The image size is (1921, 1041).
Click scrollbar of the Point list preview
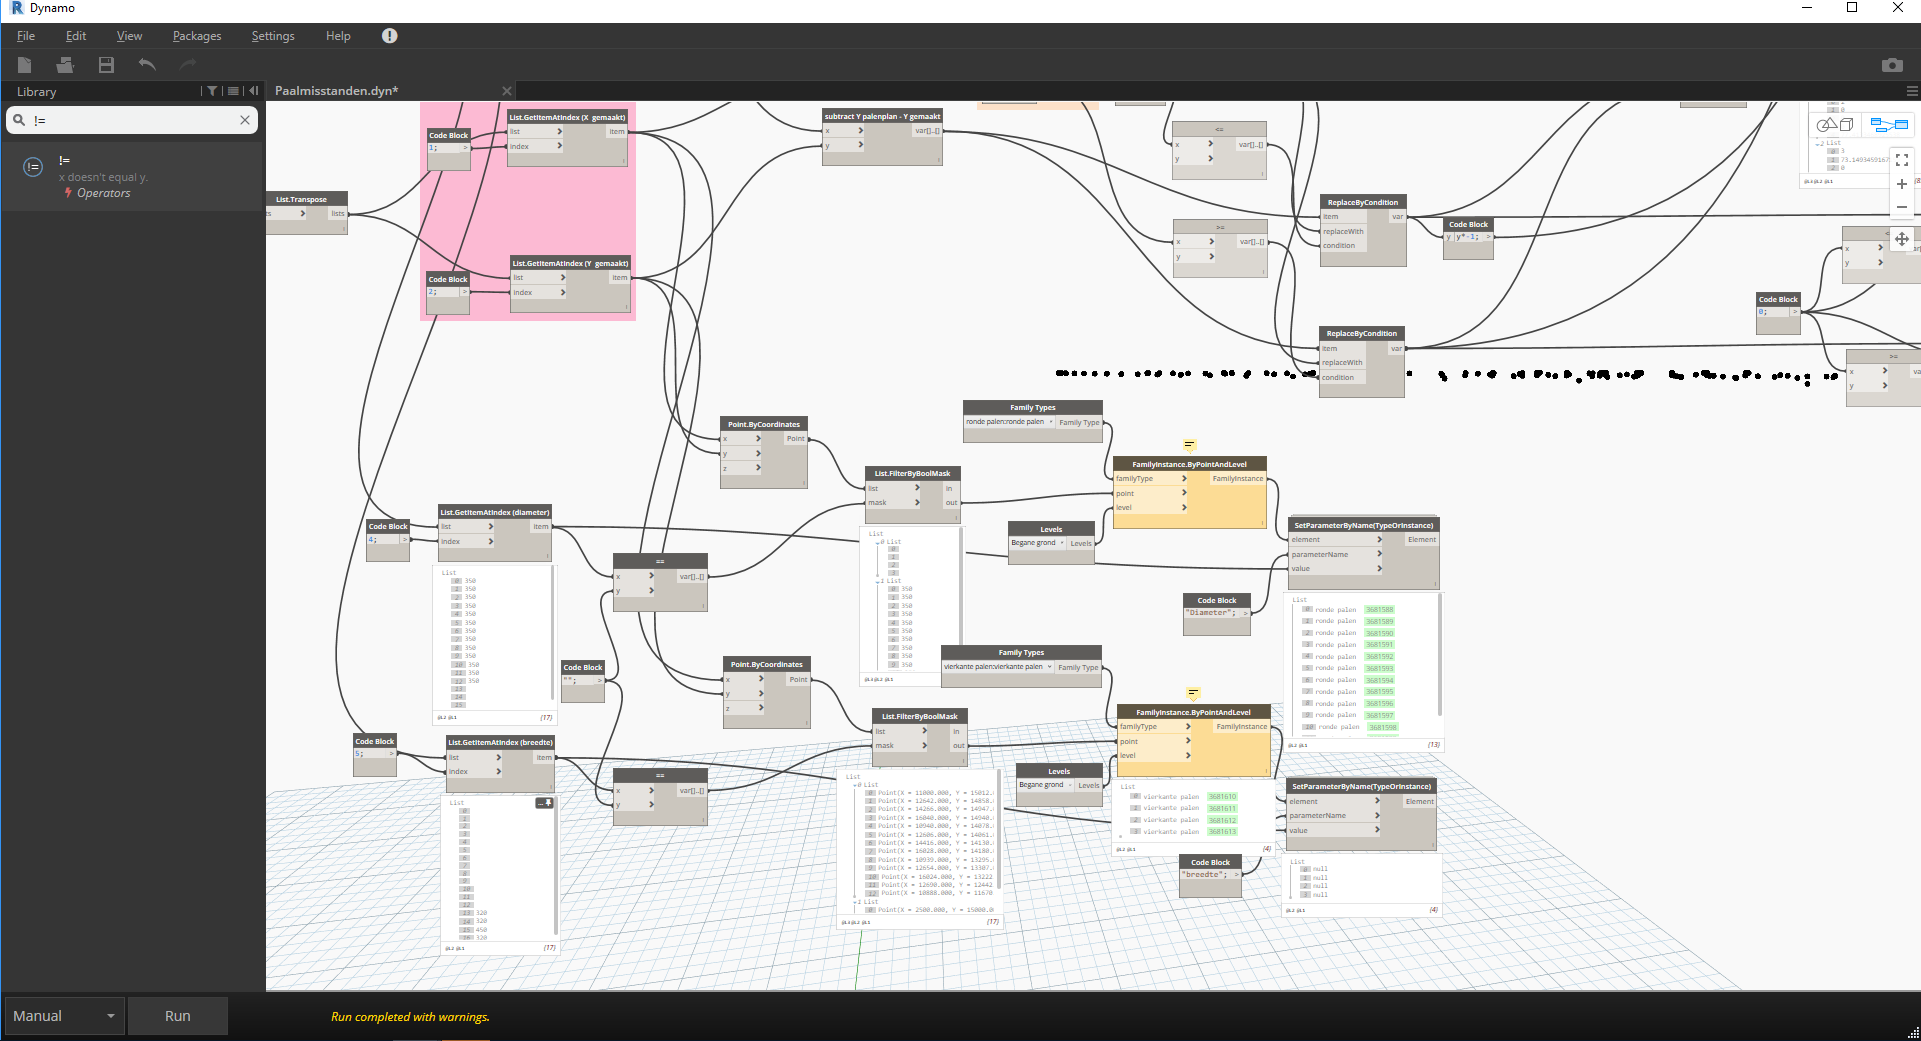click(x=998, y=830)
